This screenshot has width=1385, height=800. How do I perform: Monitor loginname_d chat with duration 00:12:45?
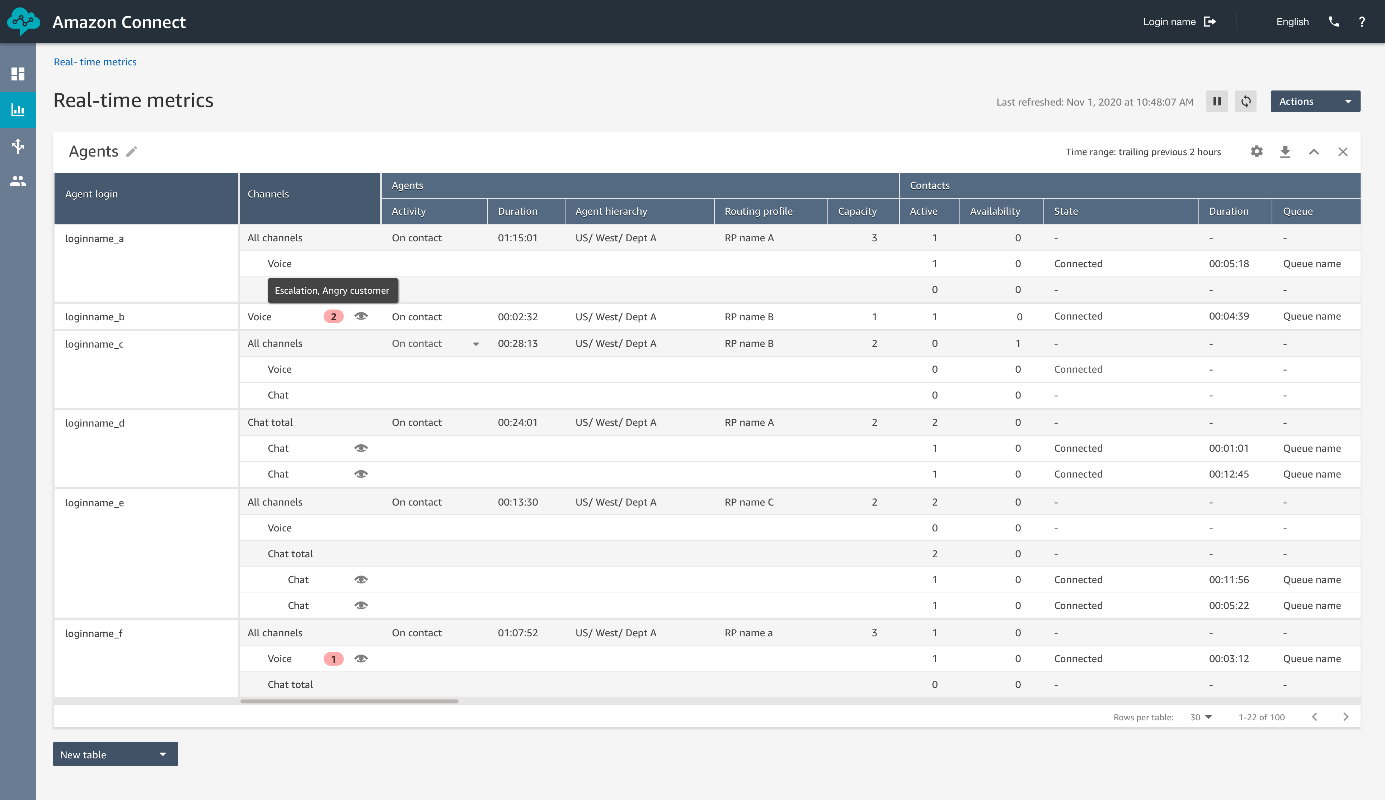click(361, 474)
